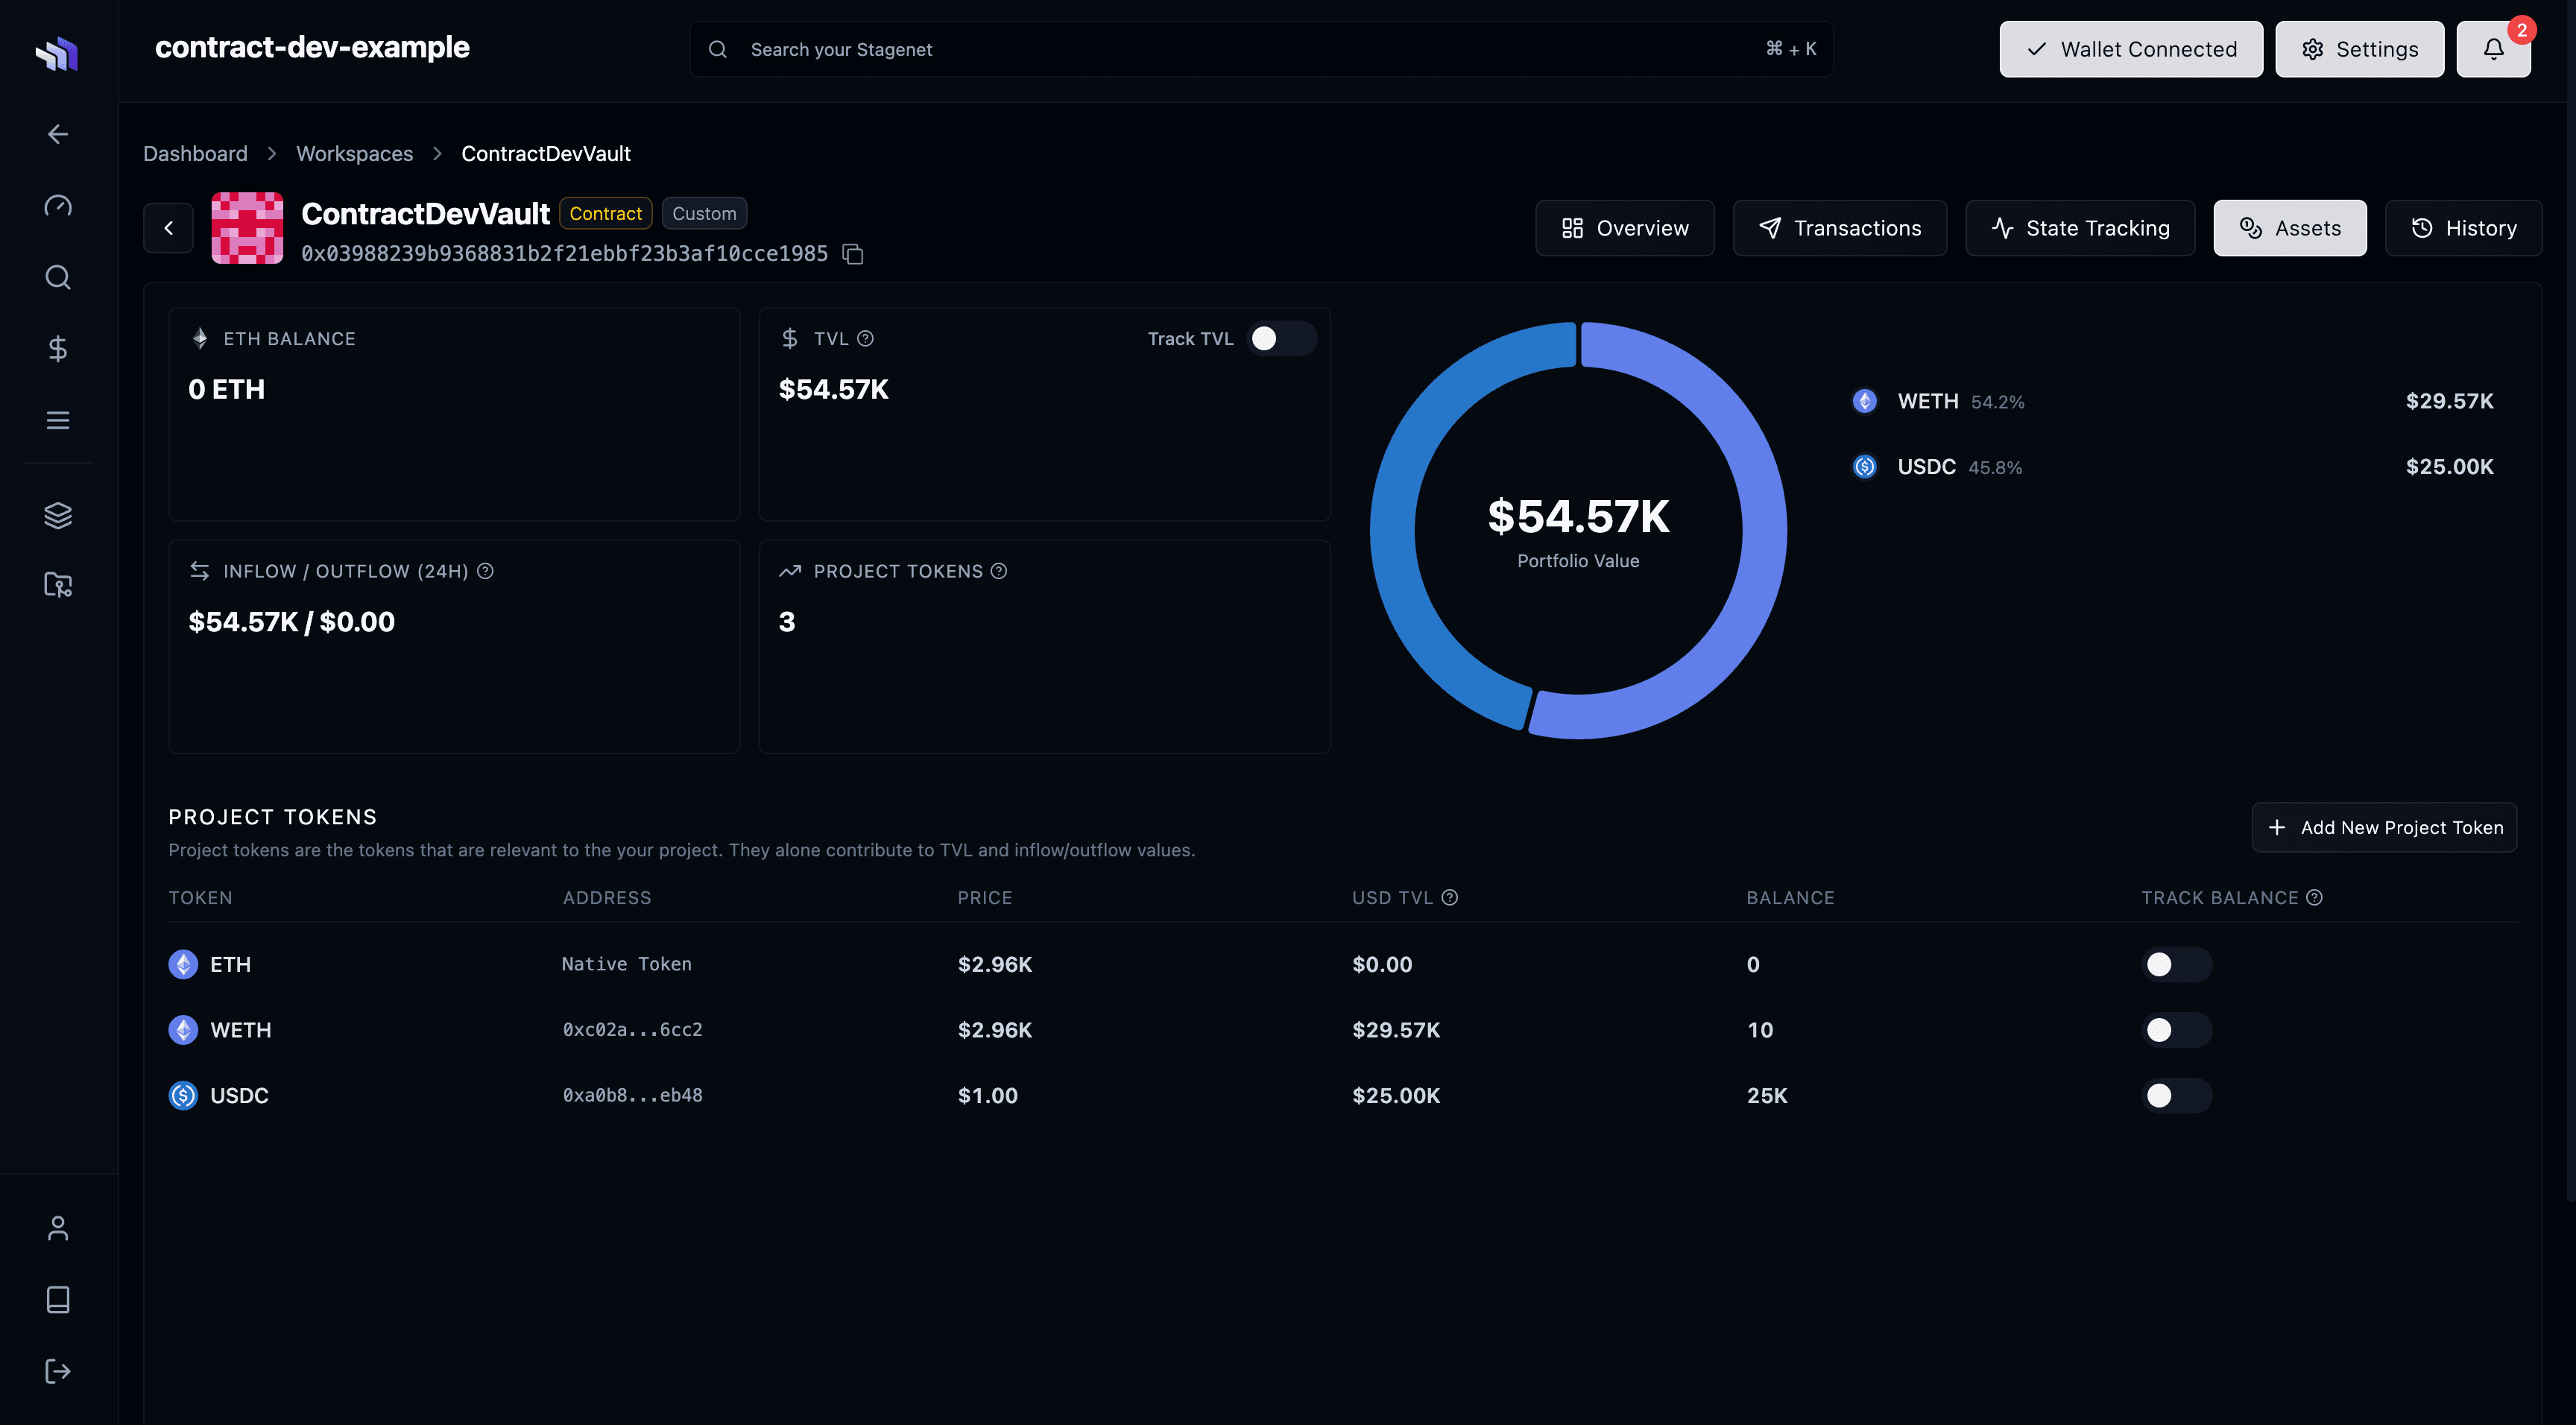Click the Add New Project Token button
Image resolution: width=2576 pixels, height=1425 pixels.
click(2383, 827)
